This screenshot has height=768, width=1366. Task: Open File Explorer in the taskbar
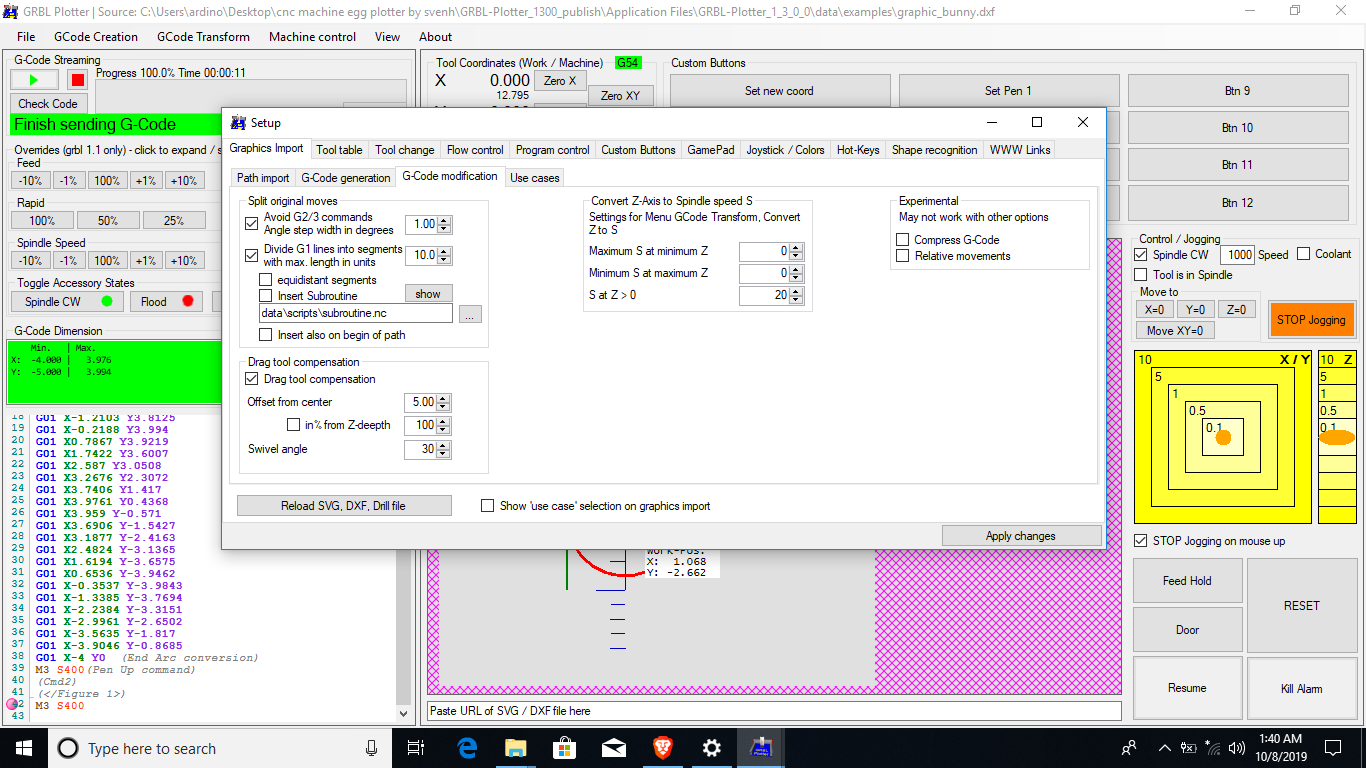515,748
